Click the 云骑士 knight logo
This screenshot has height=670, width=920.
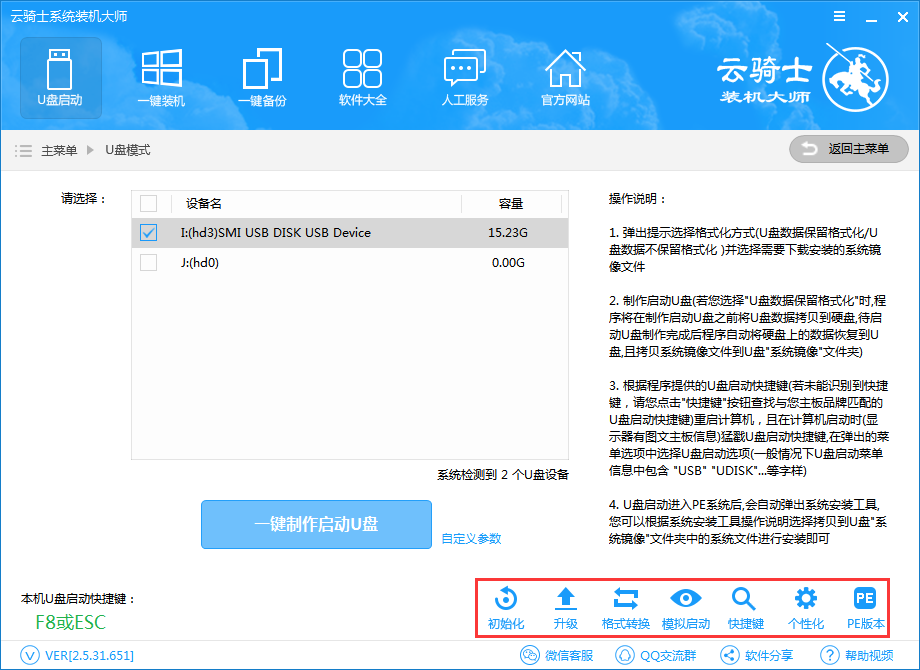pyautogui.click(x=855, y=80)
